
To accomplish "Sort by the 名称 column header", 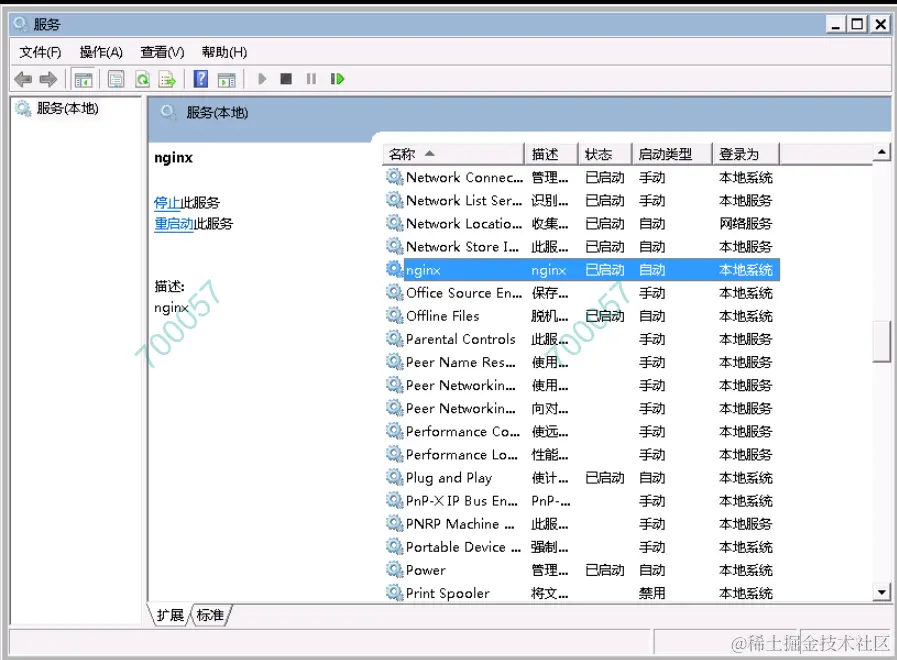I will (x=453, y=154).
